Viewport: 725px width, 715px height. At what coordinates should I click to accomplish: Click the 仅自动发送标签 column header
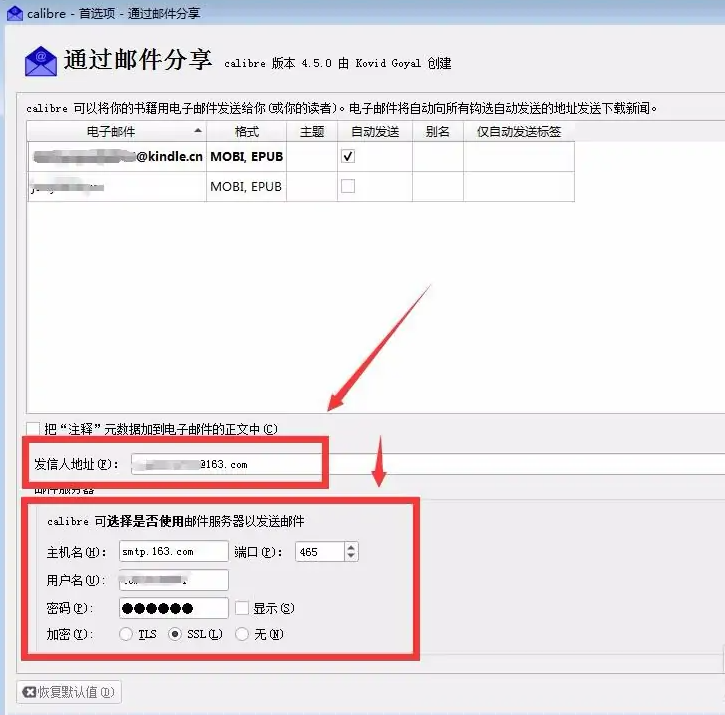click(519, 132)
